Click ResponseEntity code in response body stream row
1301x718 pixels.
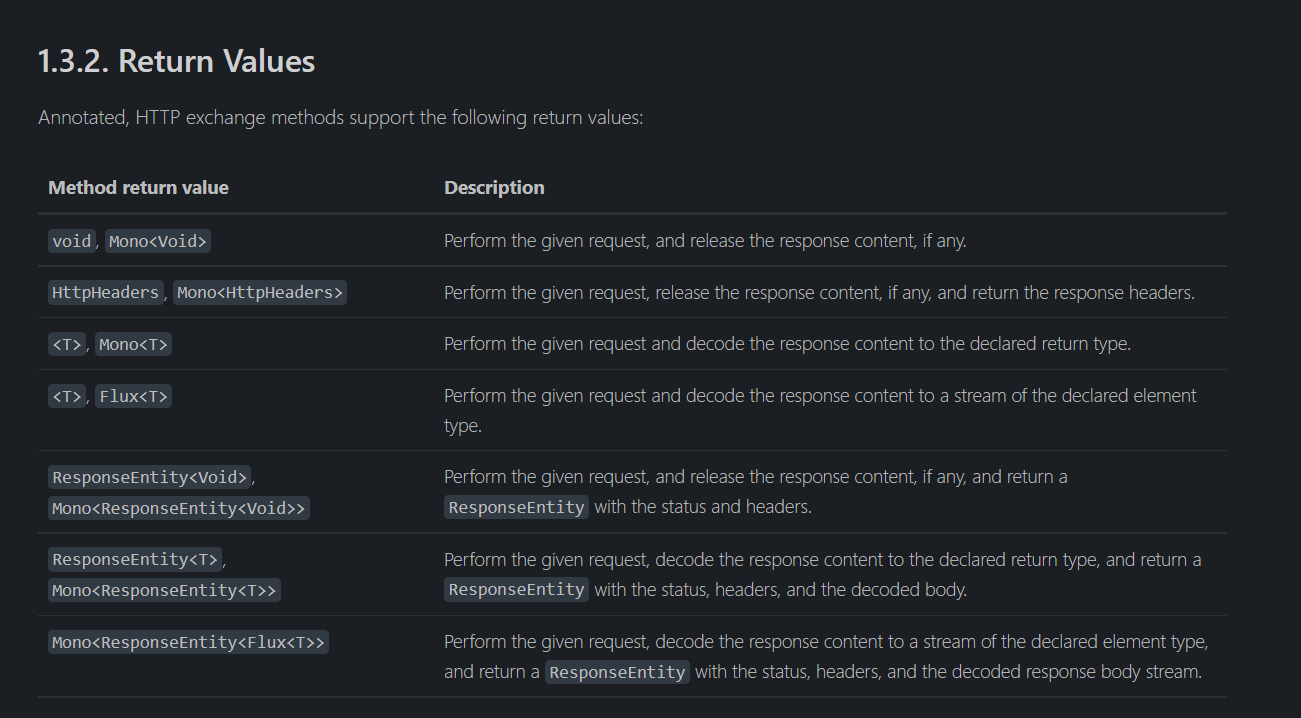click(617, 673)
